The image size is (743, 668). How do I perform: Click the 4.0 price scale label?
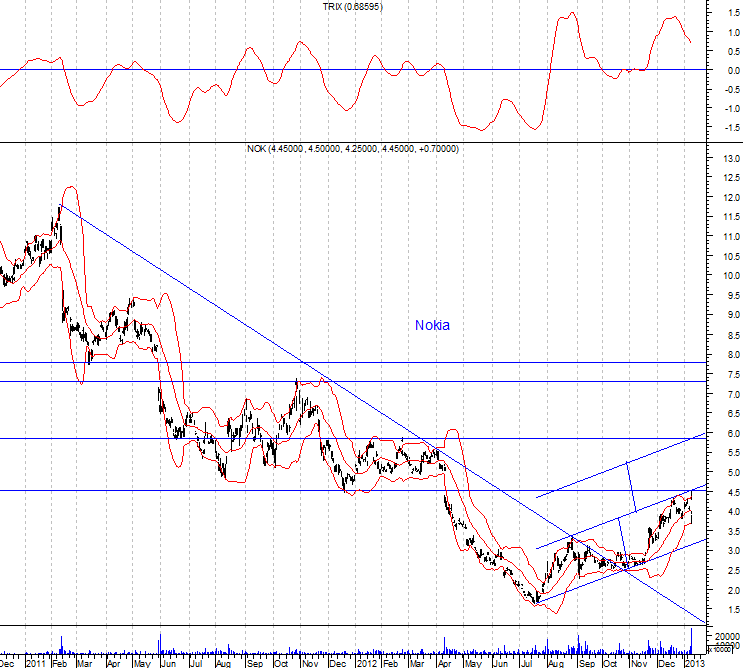734,512
